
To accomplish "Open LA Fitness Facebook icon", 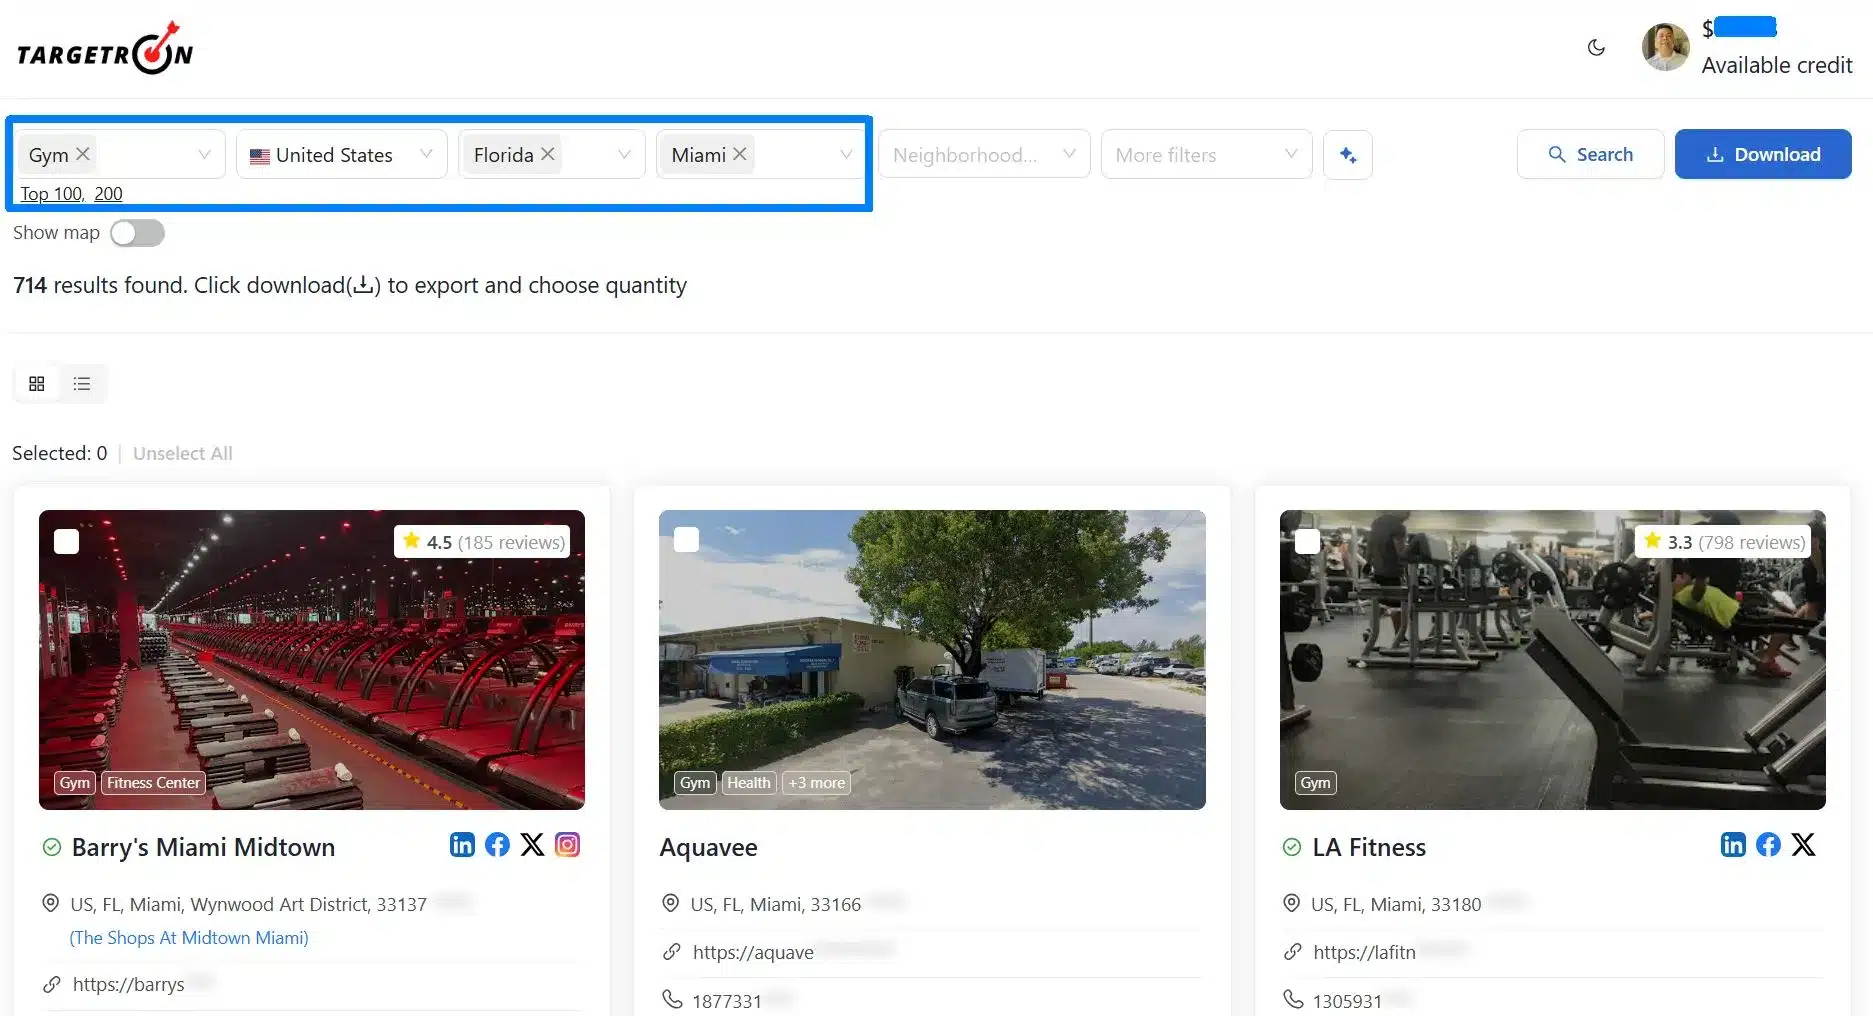I will (x=1768, y=845).
